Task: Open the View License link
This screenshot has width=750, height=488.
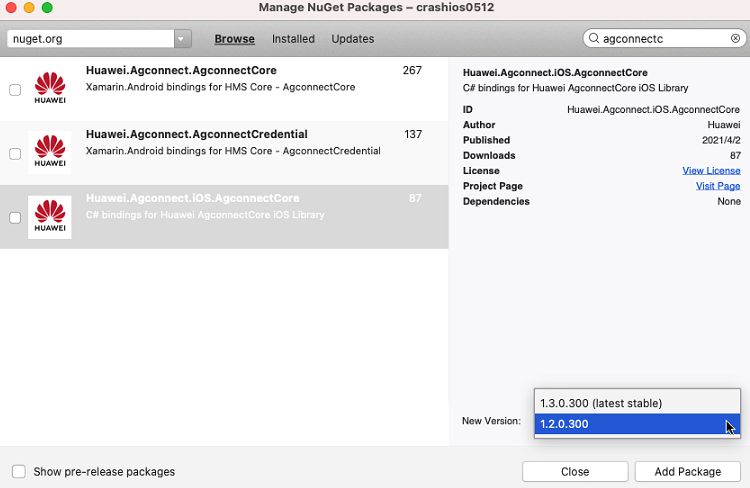Action: pyautogui.click(x=711, y=171)
